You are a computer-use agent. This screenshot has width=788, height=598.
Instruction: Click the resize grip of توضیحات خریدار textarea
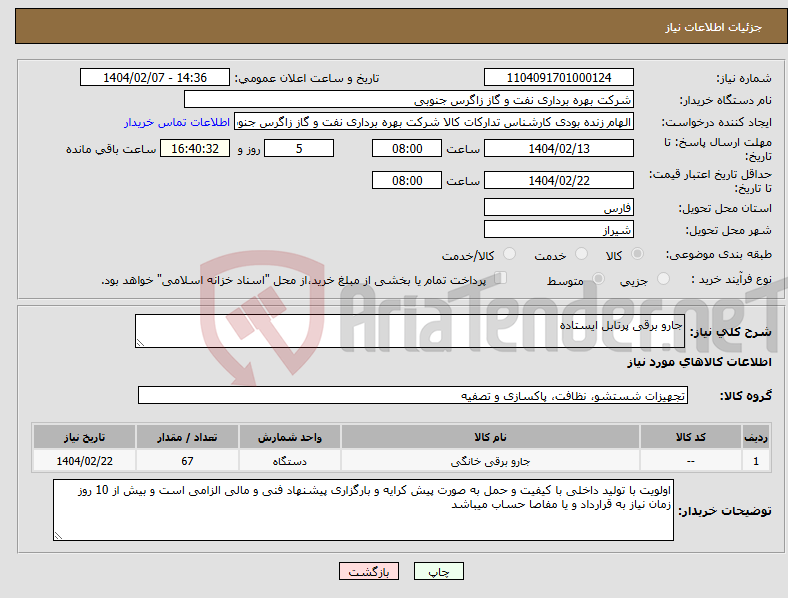[58, 536]
